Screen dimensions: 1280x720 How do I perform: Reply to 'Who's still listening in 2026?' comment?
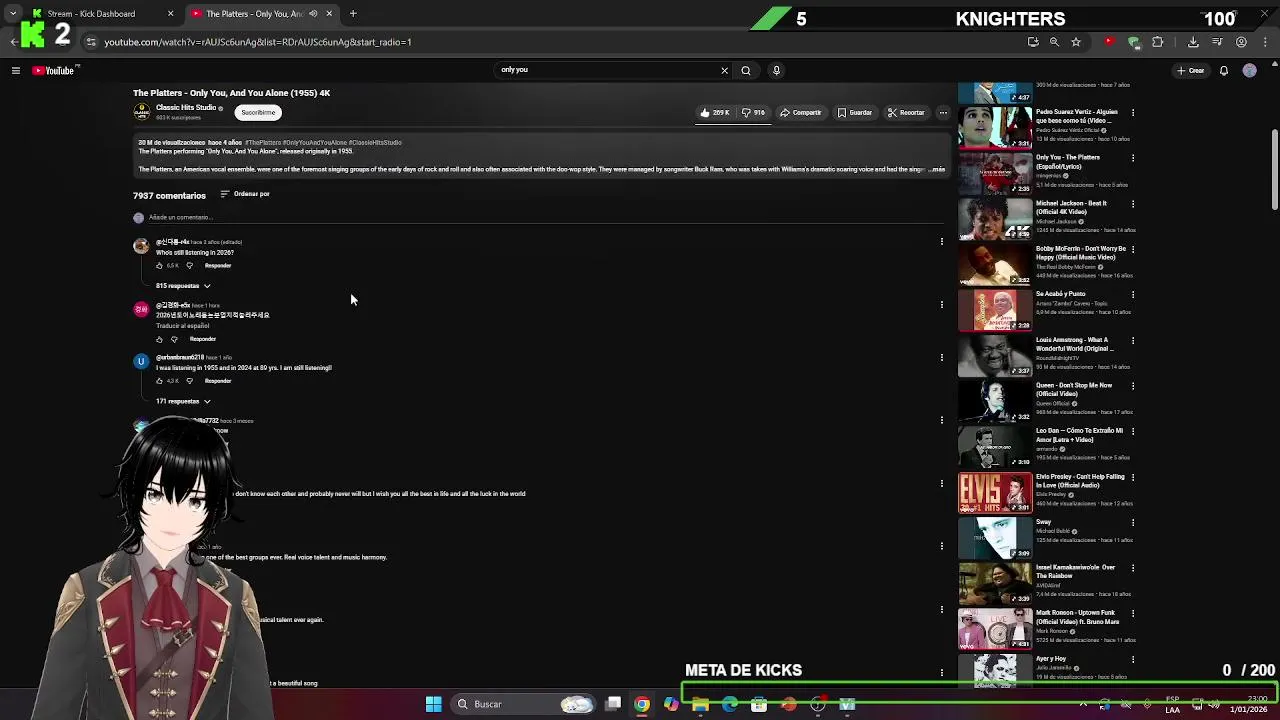(218, 265)
